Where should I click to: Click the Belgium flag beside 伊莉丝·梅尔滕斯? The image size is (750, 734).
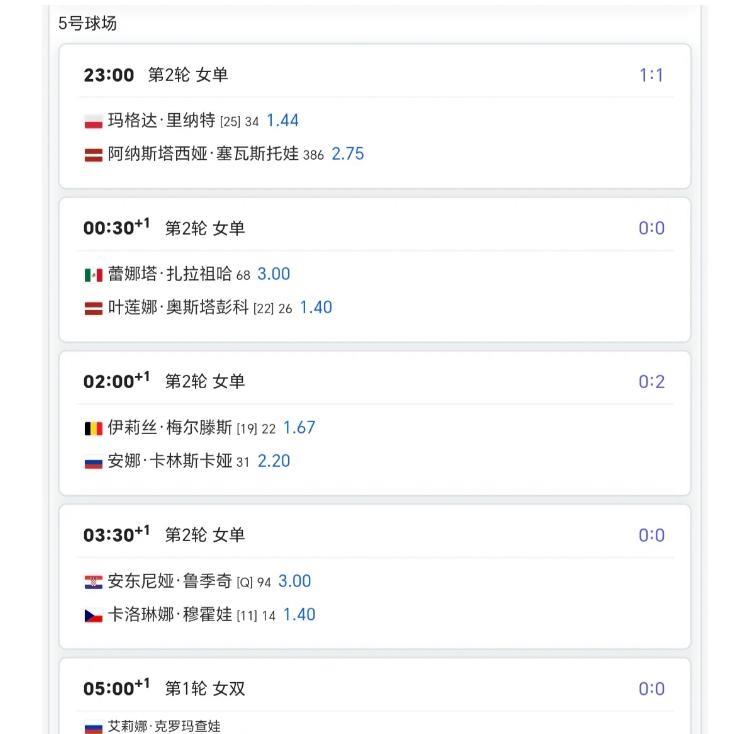93,428
